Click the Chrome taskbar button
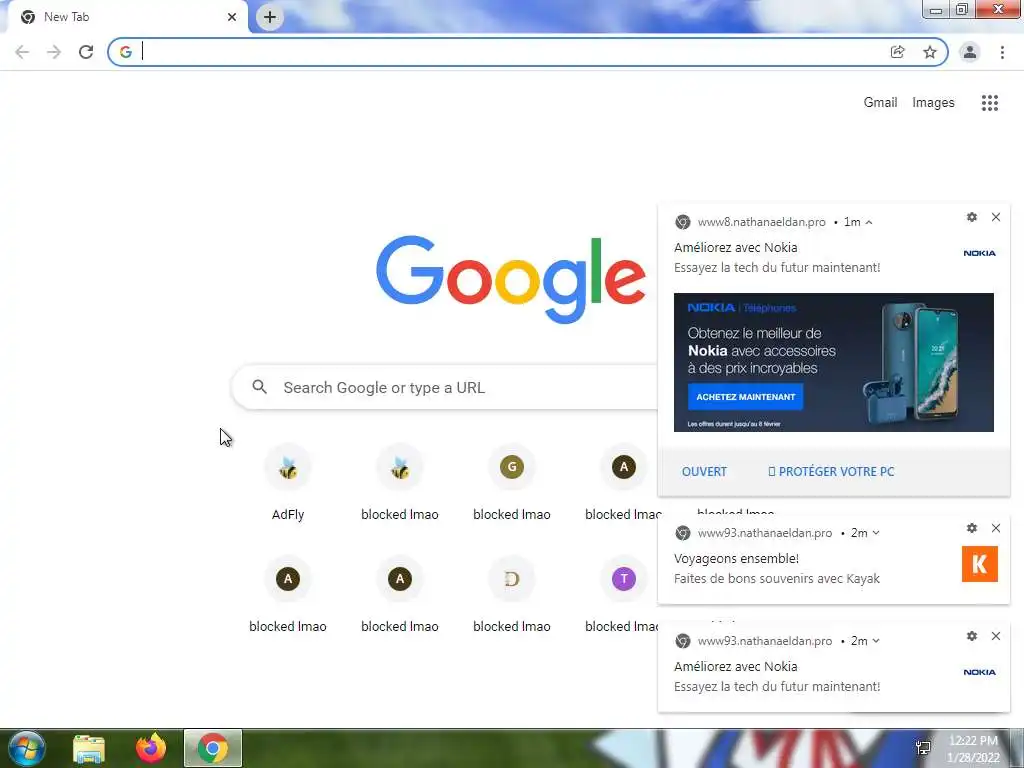This screenshot has width=1024, height=768. tap(213, 748)
